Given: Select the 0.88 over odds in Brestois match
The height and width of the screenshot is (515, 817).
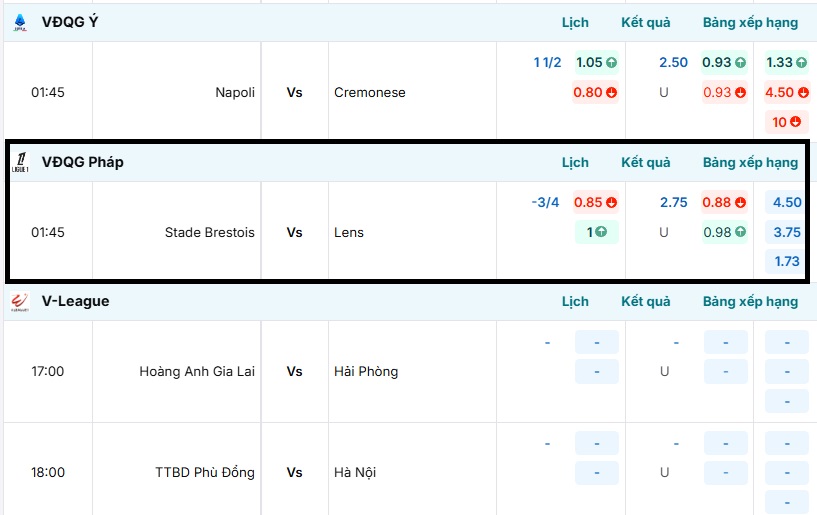Looking at the screenshot, I should click(x=724, y=202).
